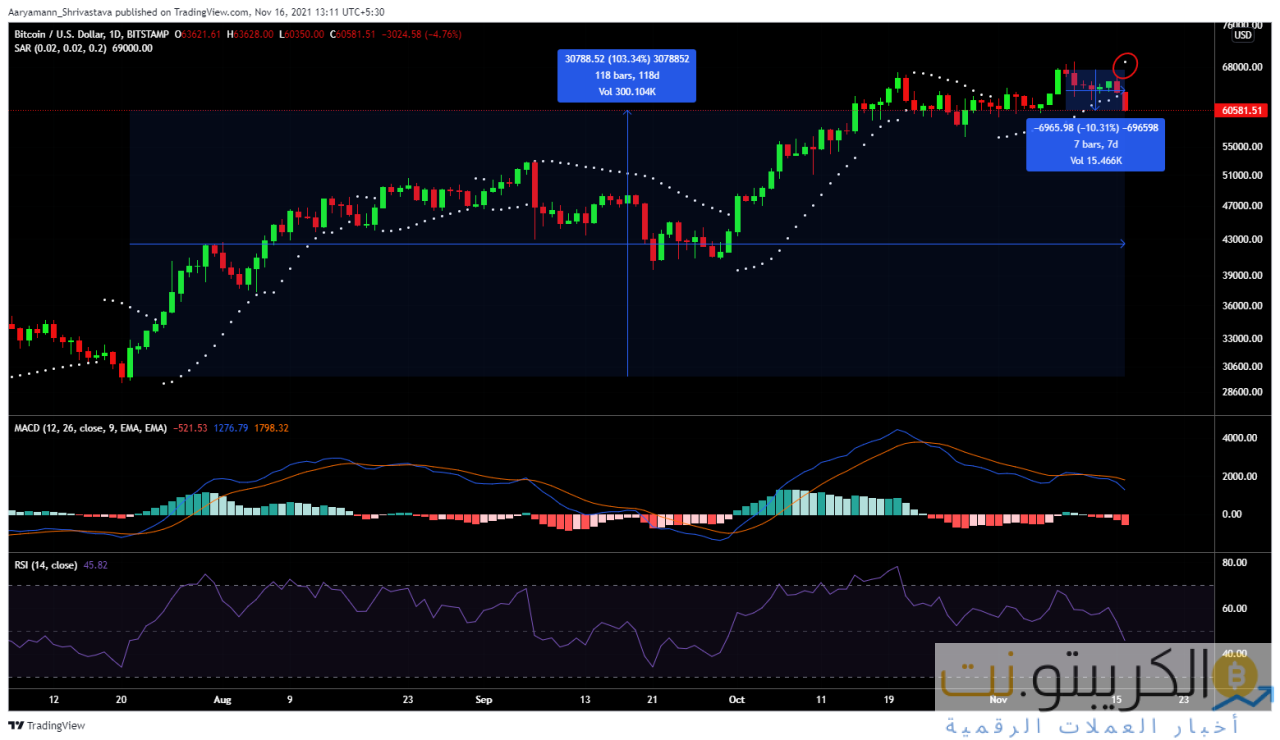
Task: Click the latest red candle at the right edge
Action: coord(1125,99)
